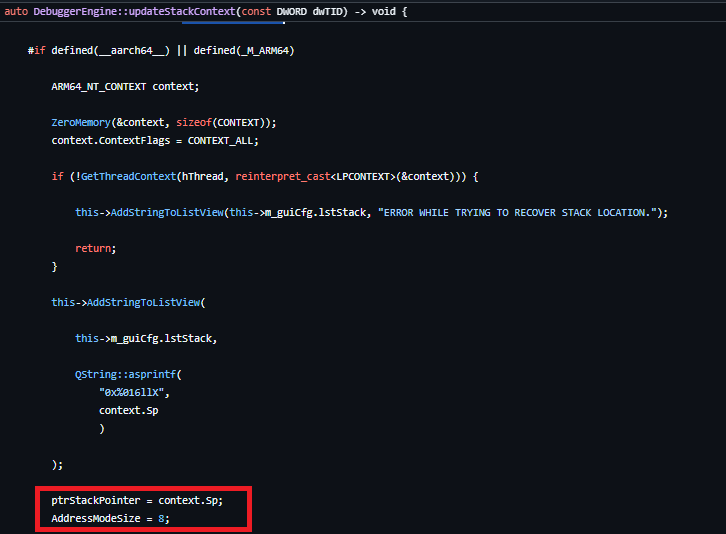Click the CONTEXT_ALL constant
The image size is (726, 534).
click(221, 140)
